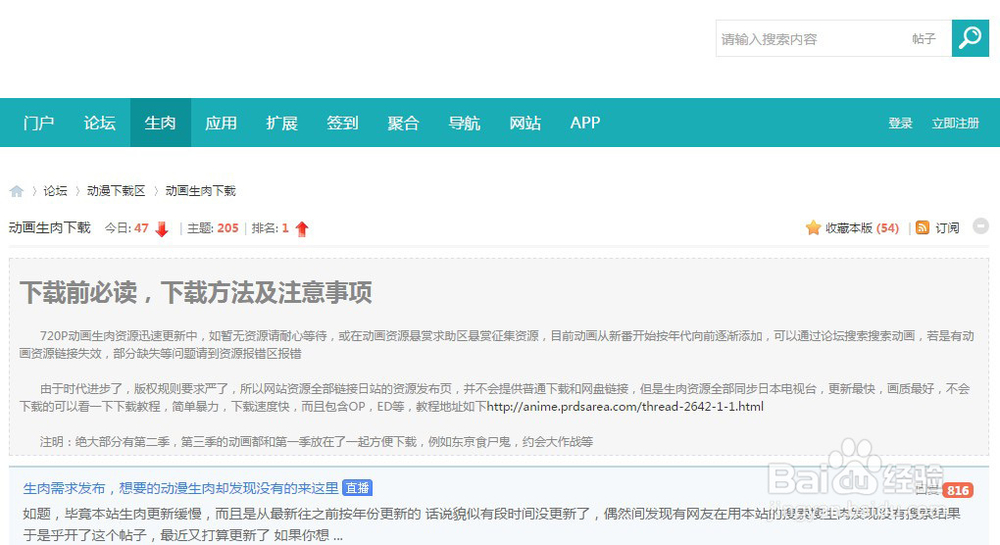Click the magnifier search button

click(x=970, y=38)
